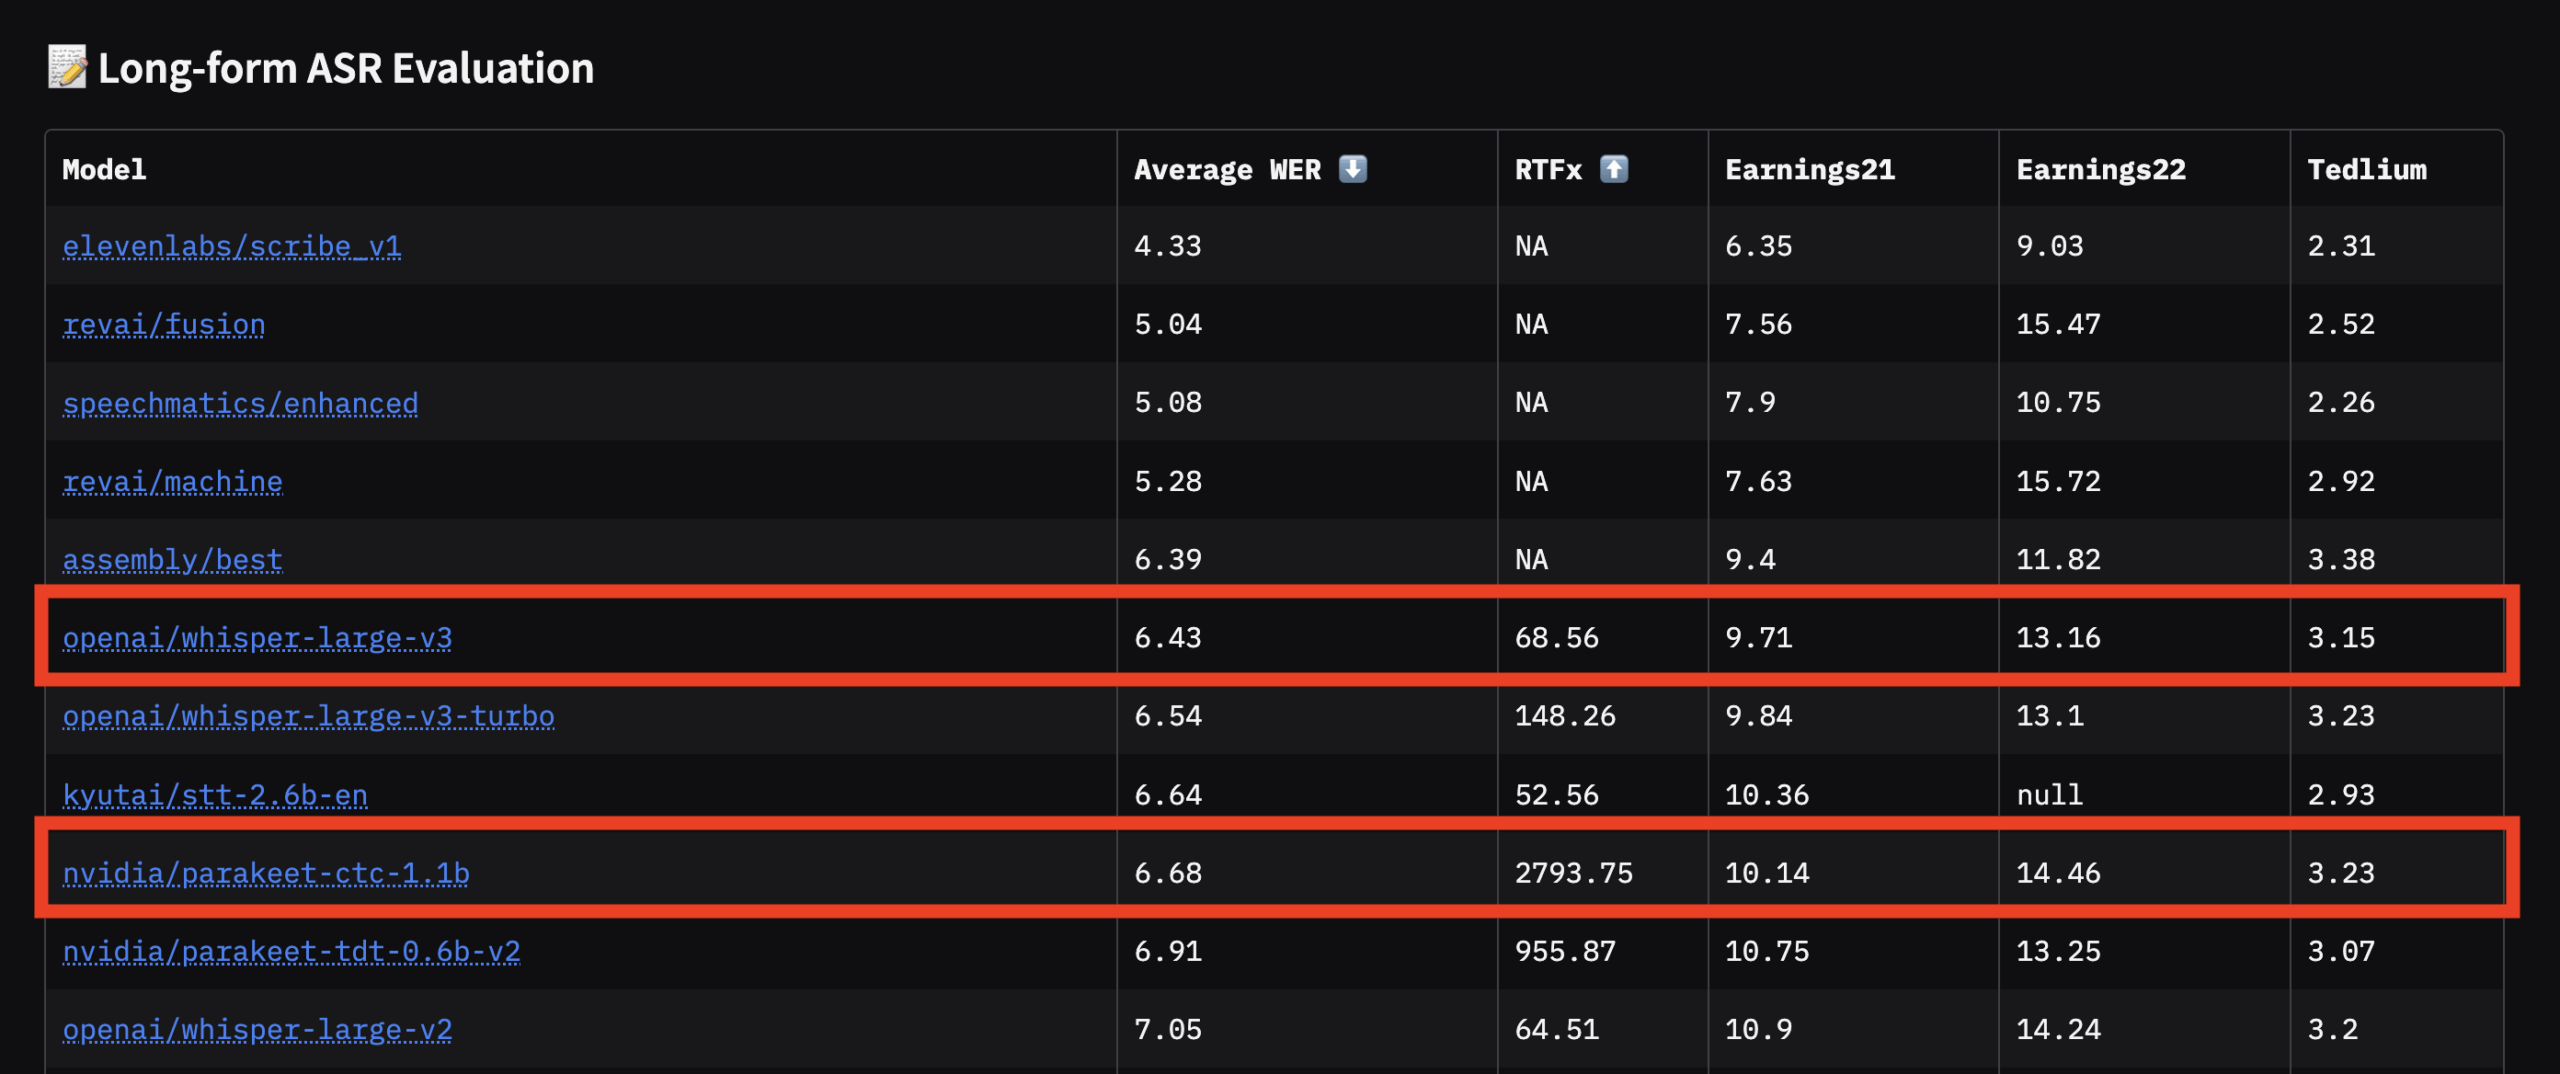
Task: Visit the assembly/best model link
Action: click(172, 559)
